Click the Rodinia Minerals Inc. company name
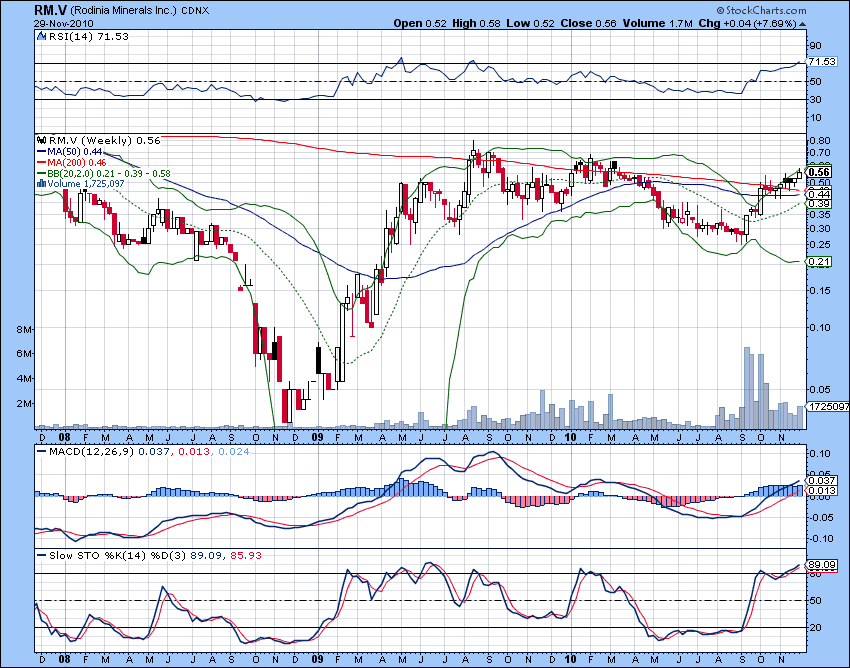The image size is (850, 668). click(x=124, y=10)
